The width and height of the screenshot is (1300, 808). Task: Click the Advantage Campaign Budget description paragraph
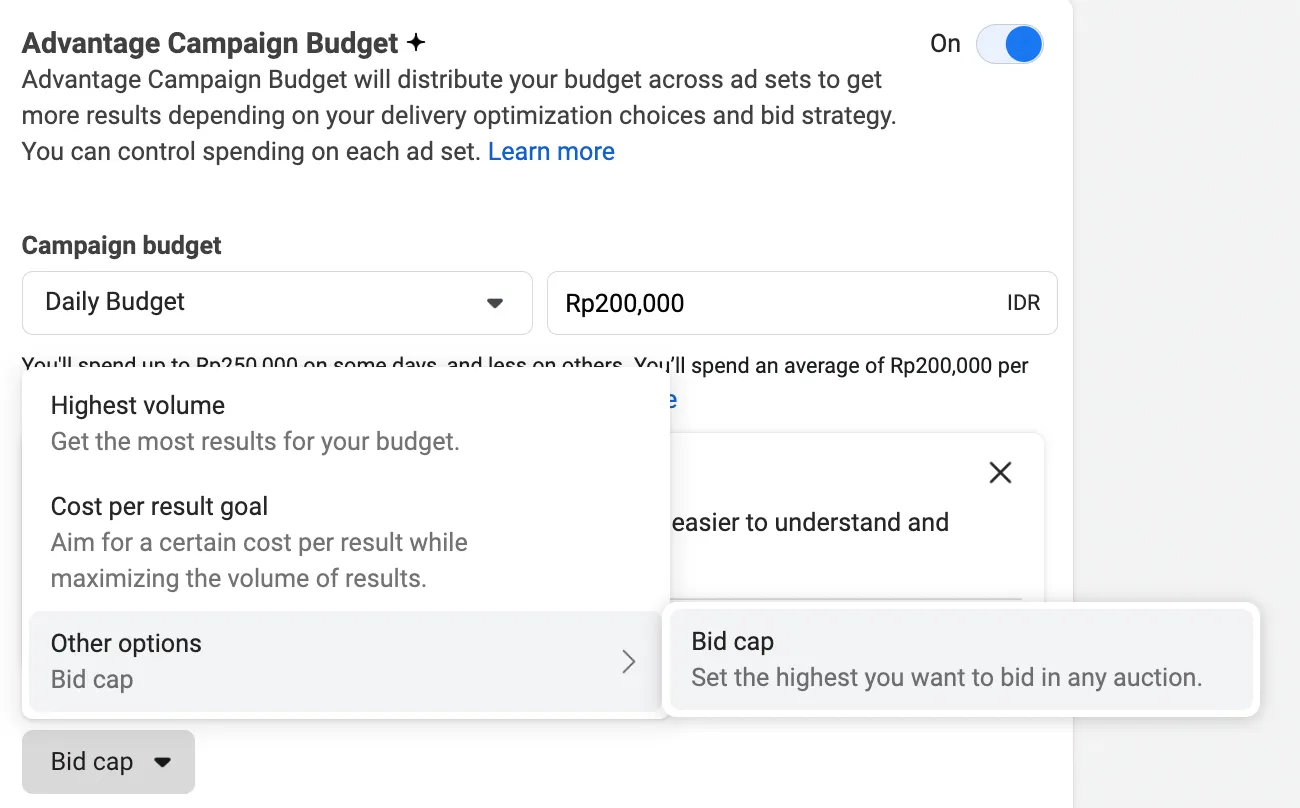pos(459,116)
